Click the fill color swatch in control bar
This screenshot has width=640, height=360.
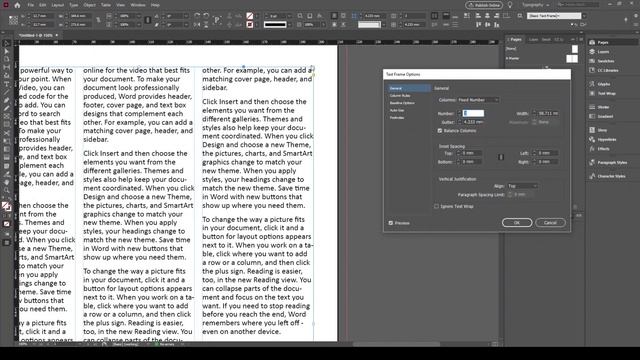[250, 16]
